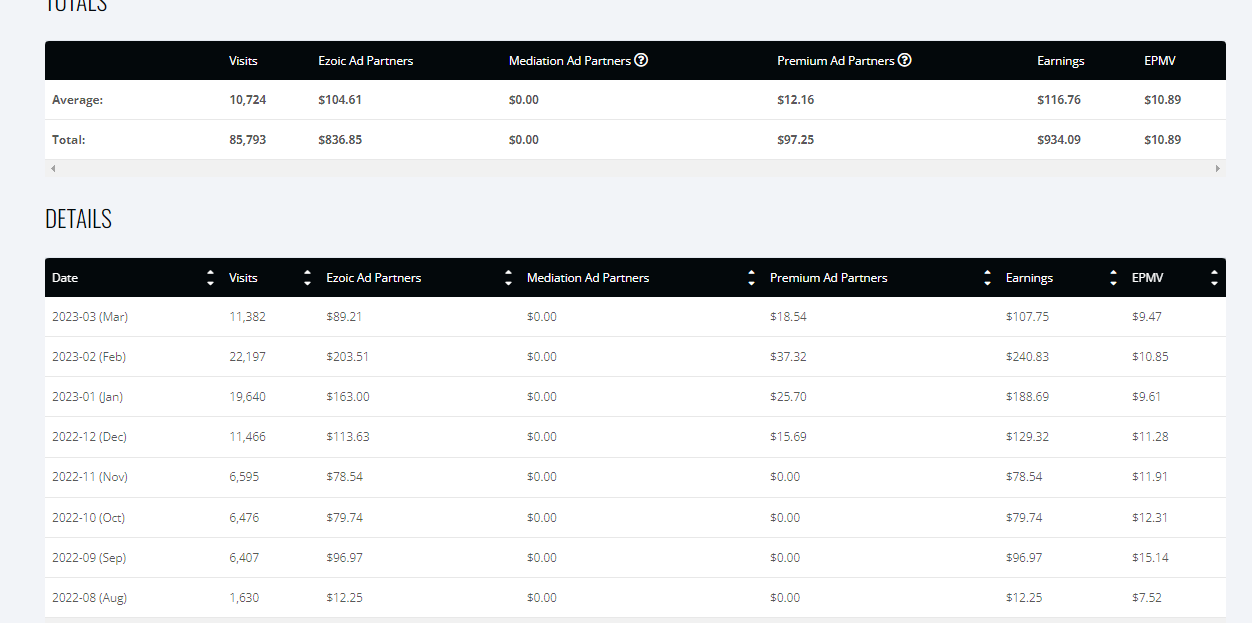Click January earnings $188.69
The image size is (1252, 623).
1028,396
